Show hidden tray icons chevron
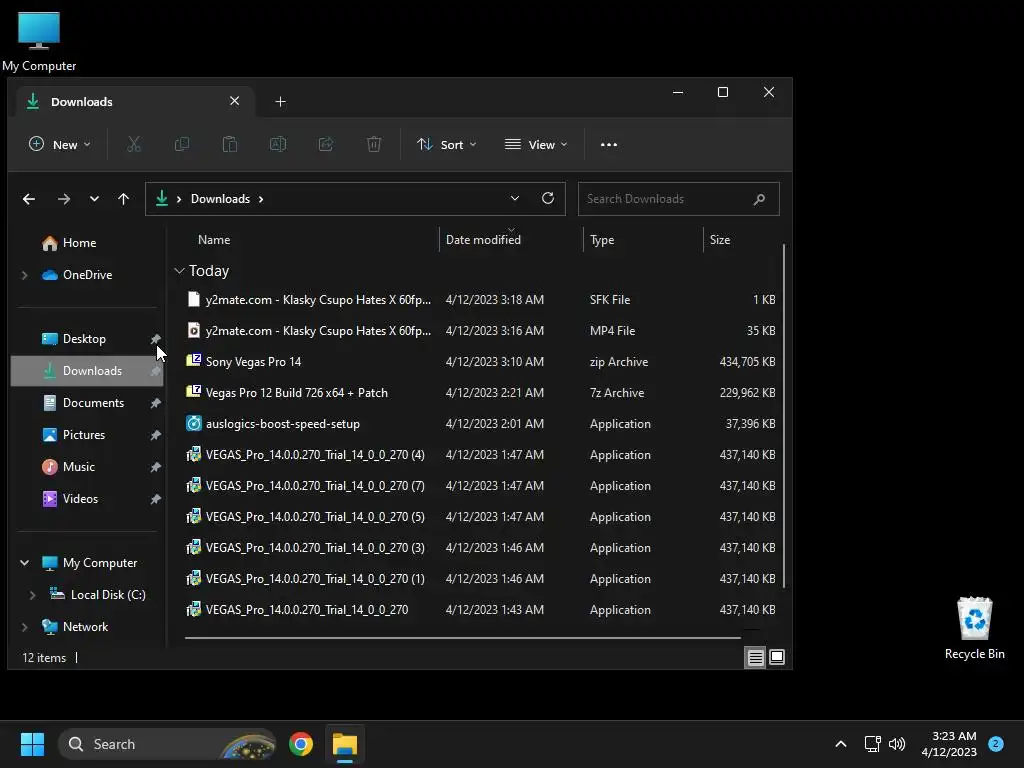Image resolution: width=1024 pixels, height=768 pixels. 840,744
